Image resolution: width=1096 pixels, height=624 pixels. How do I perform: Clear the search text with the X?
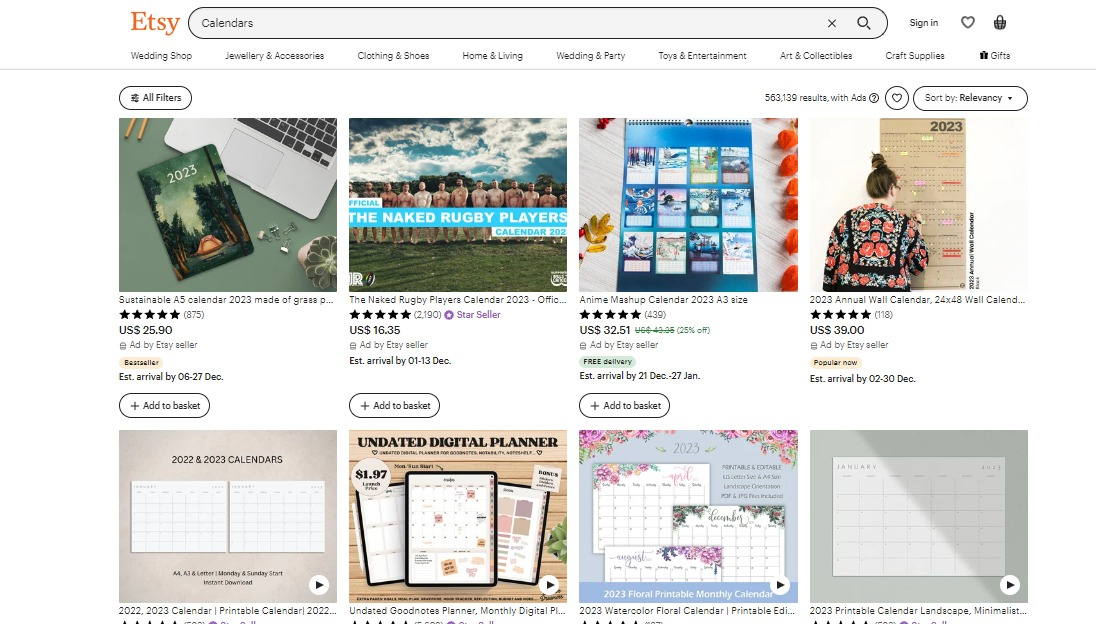(832, 23)
